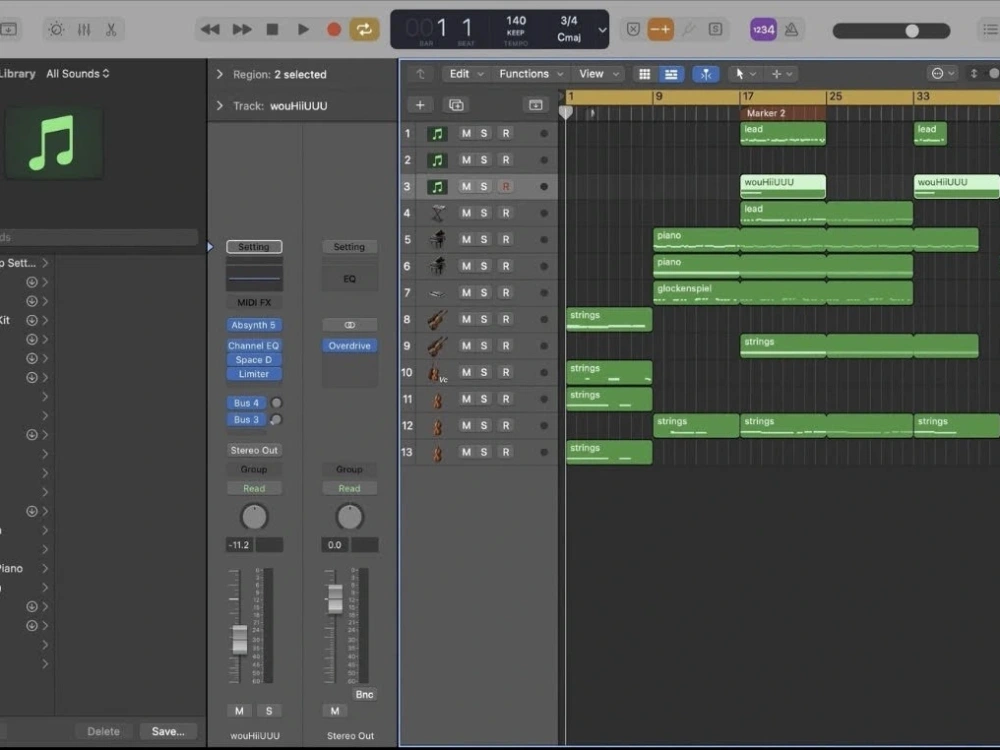Mute track 1 with M button

click(x=466, y=133)
